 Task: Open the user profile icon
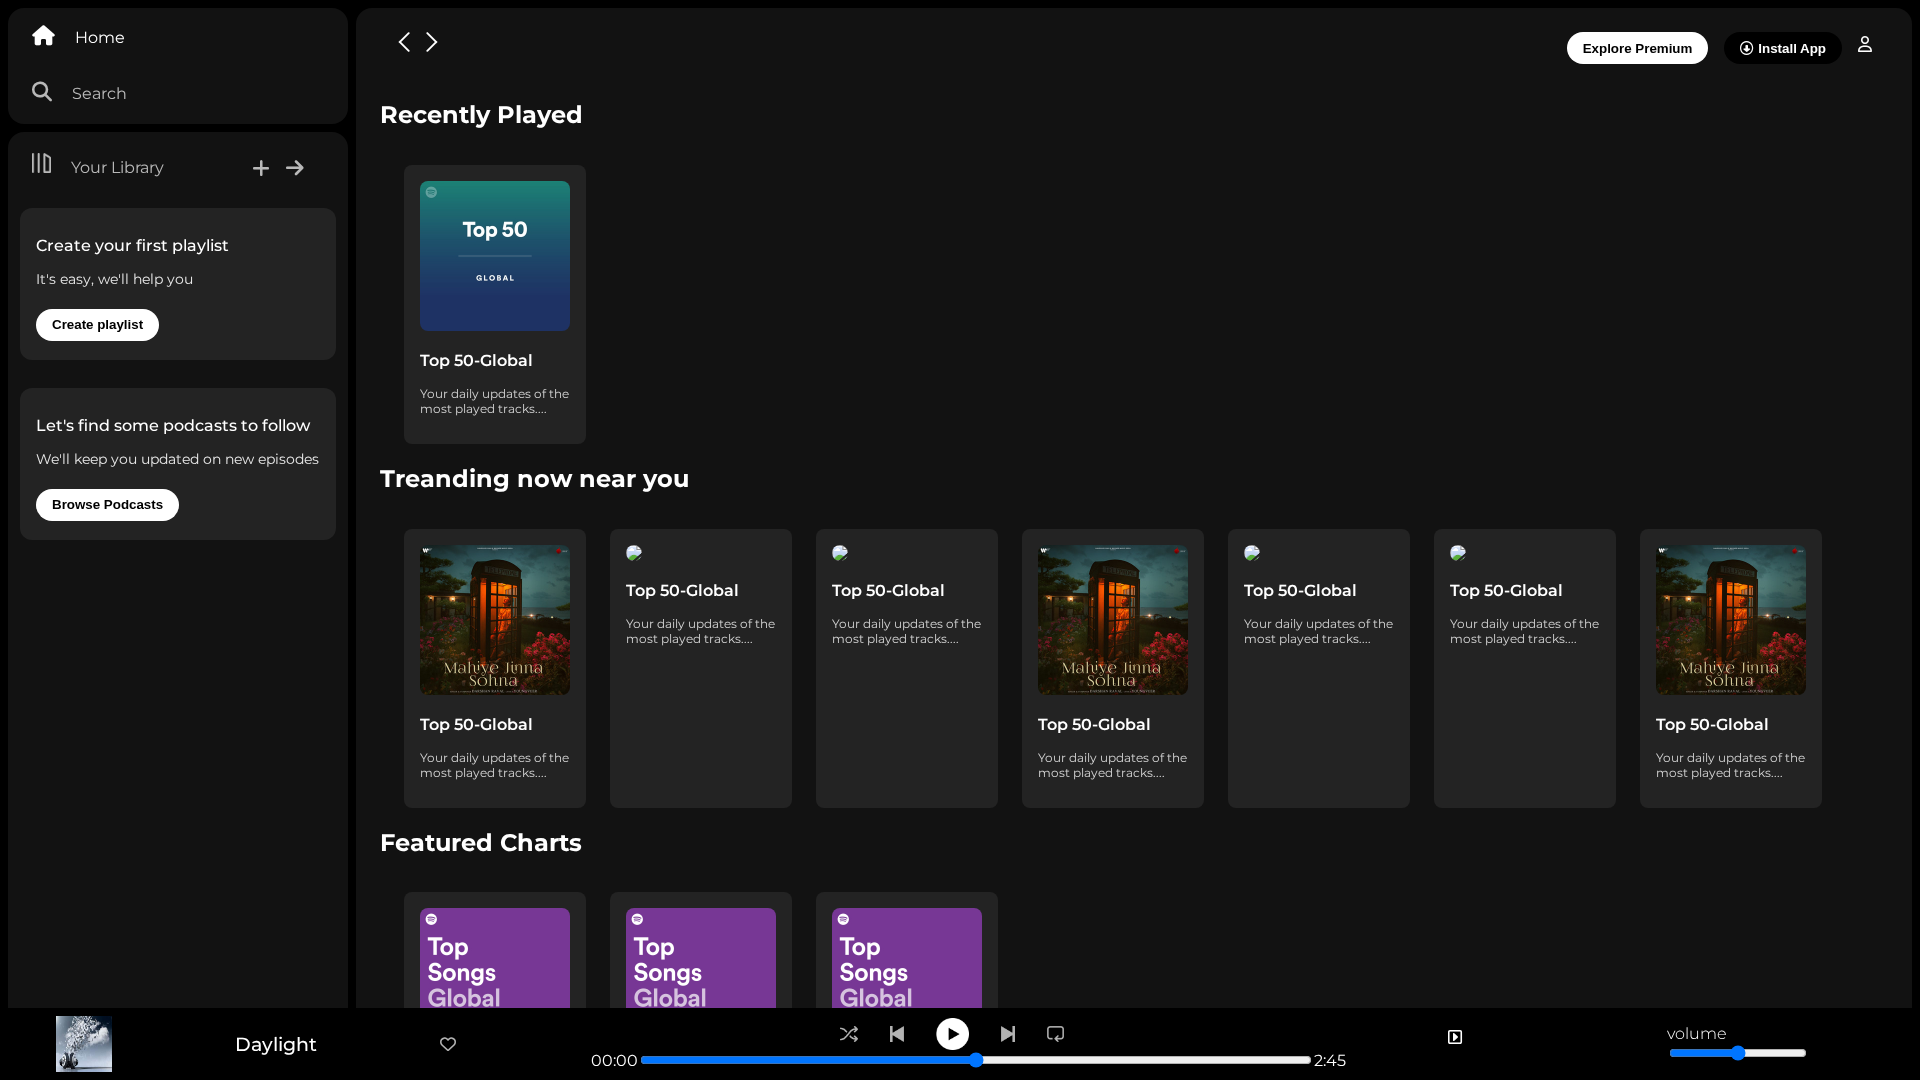pos(1865,44)
